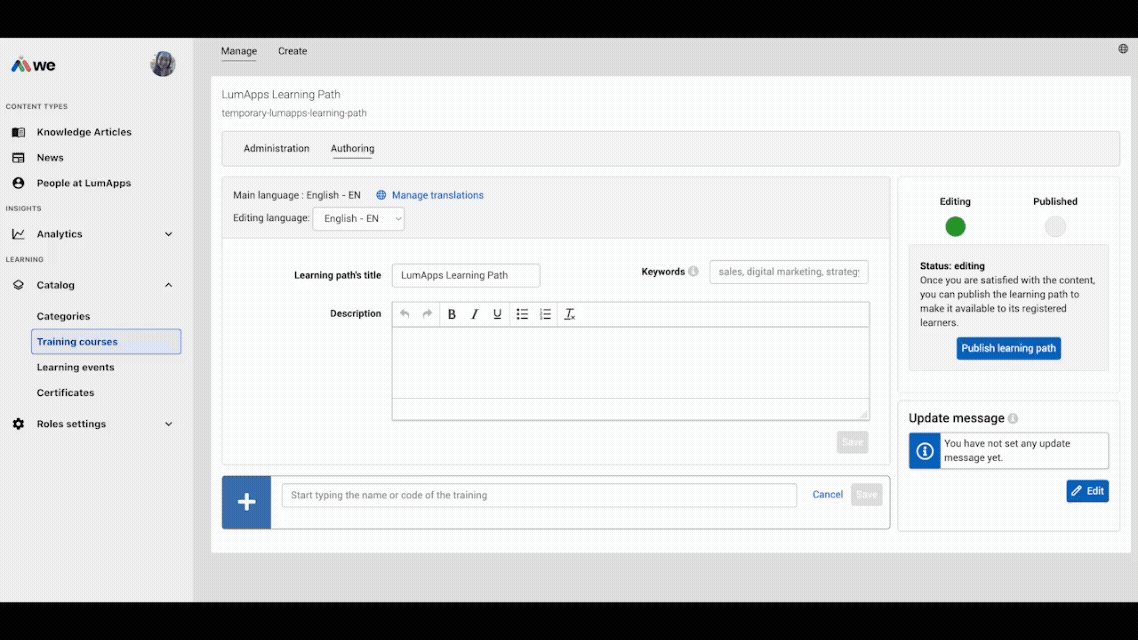Open the Administration tab
Viewport: 1138px width, 640px height.
(x=277, y=148)
